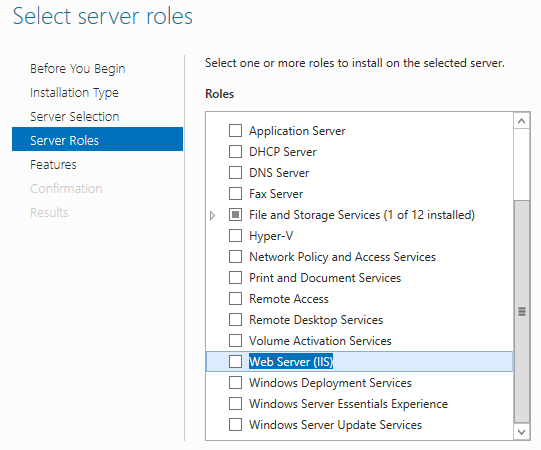This screenshot has width=541, height=450.
Task: Check the Hyper-V role checkbox
Action: pos(235,236)
